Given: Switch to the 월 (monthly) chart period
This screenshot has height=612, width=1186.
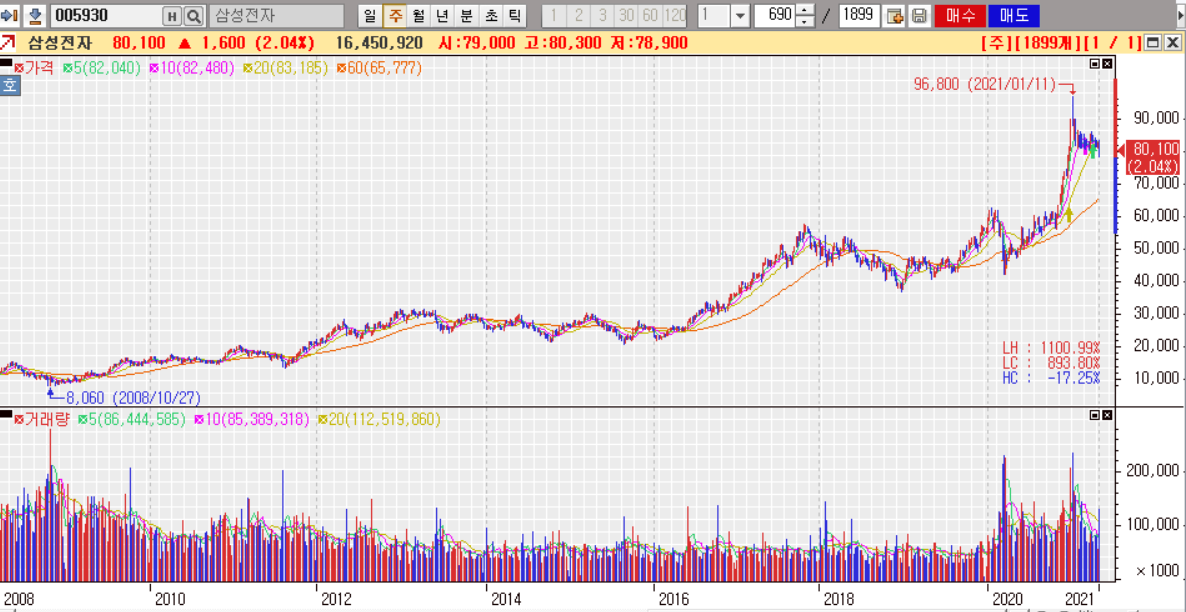Looking at the screenshot, I should tap(418, 15).
